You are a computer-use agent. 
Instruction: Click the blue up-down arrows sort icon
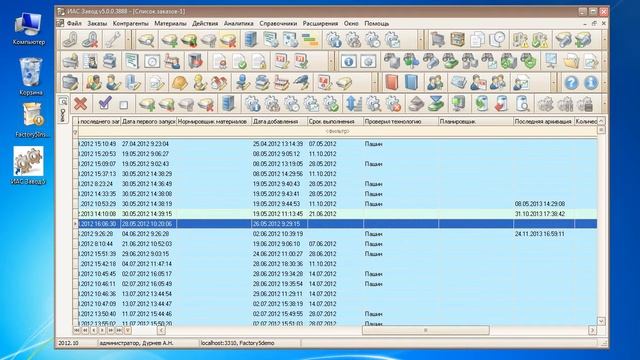click(x=353, y=104)
